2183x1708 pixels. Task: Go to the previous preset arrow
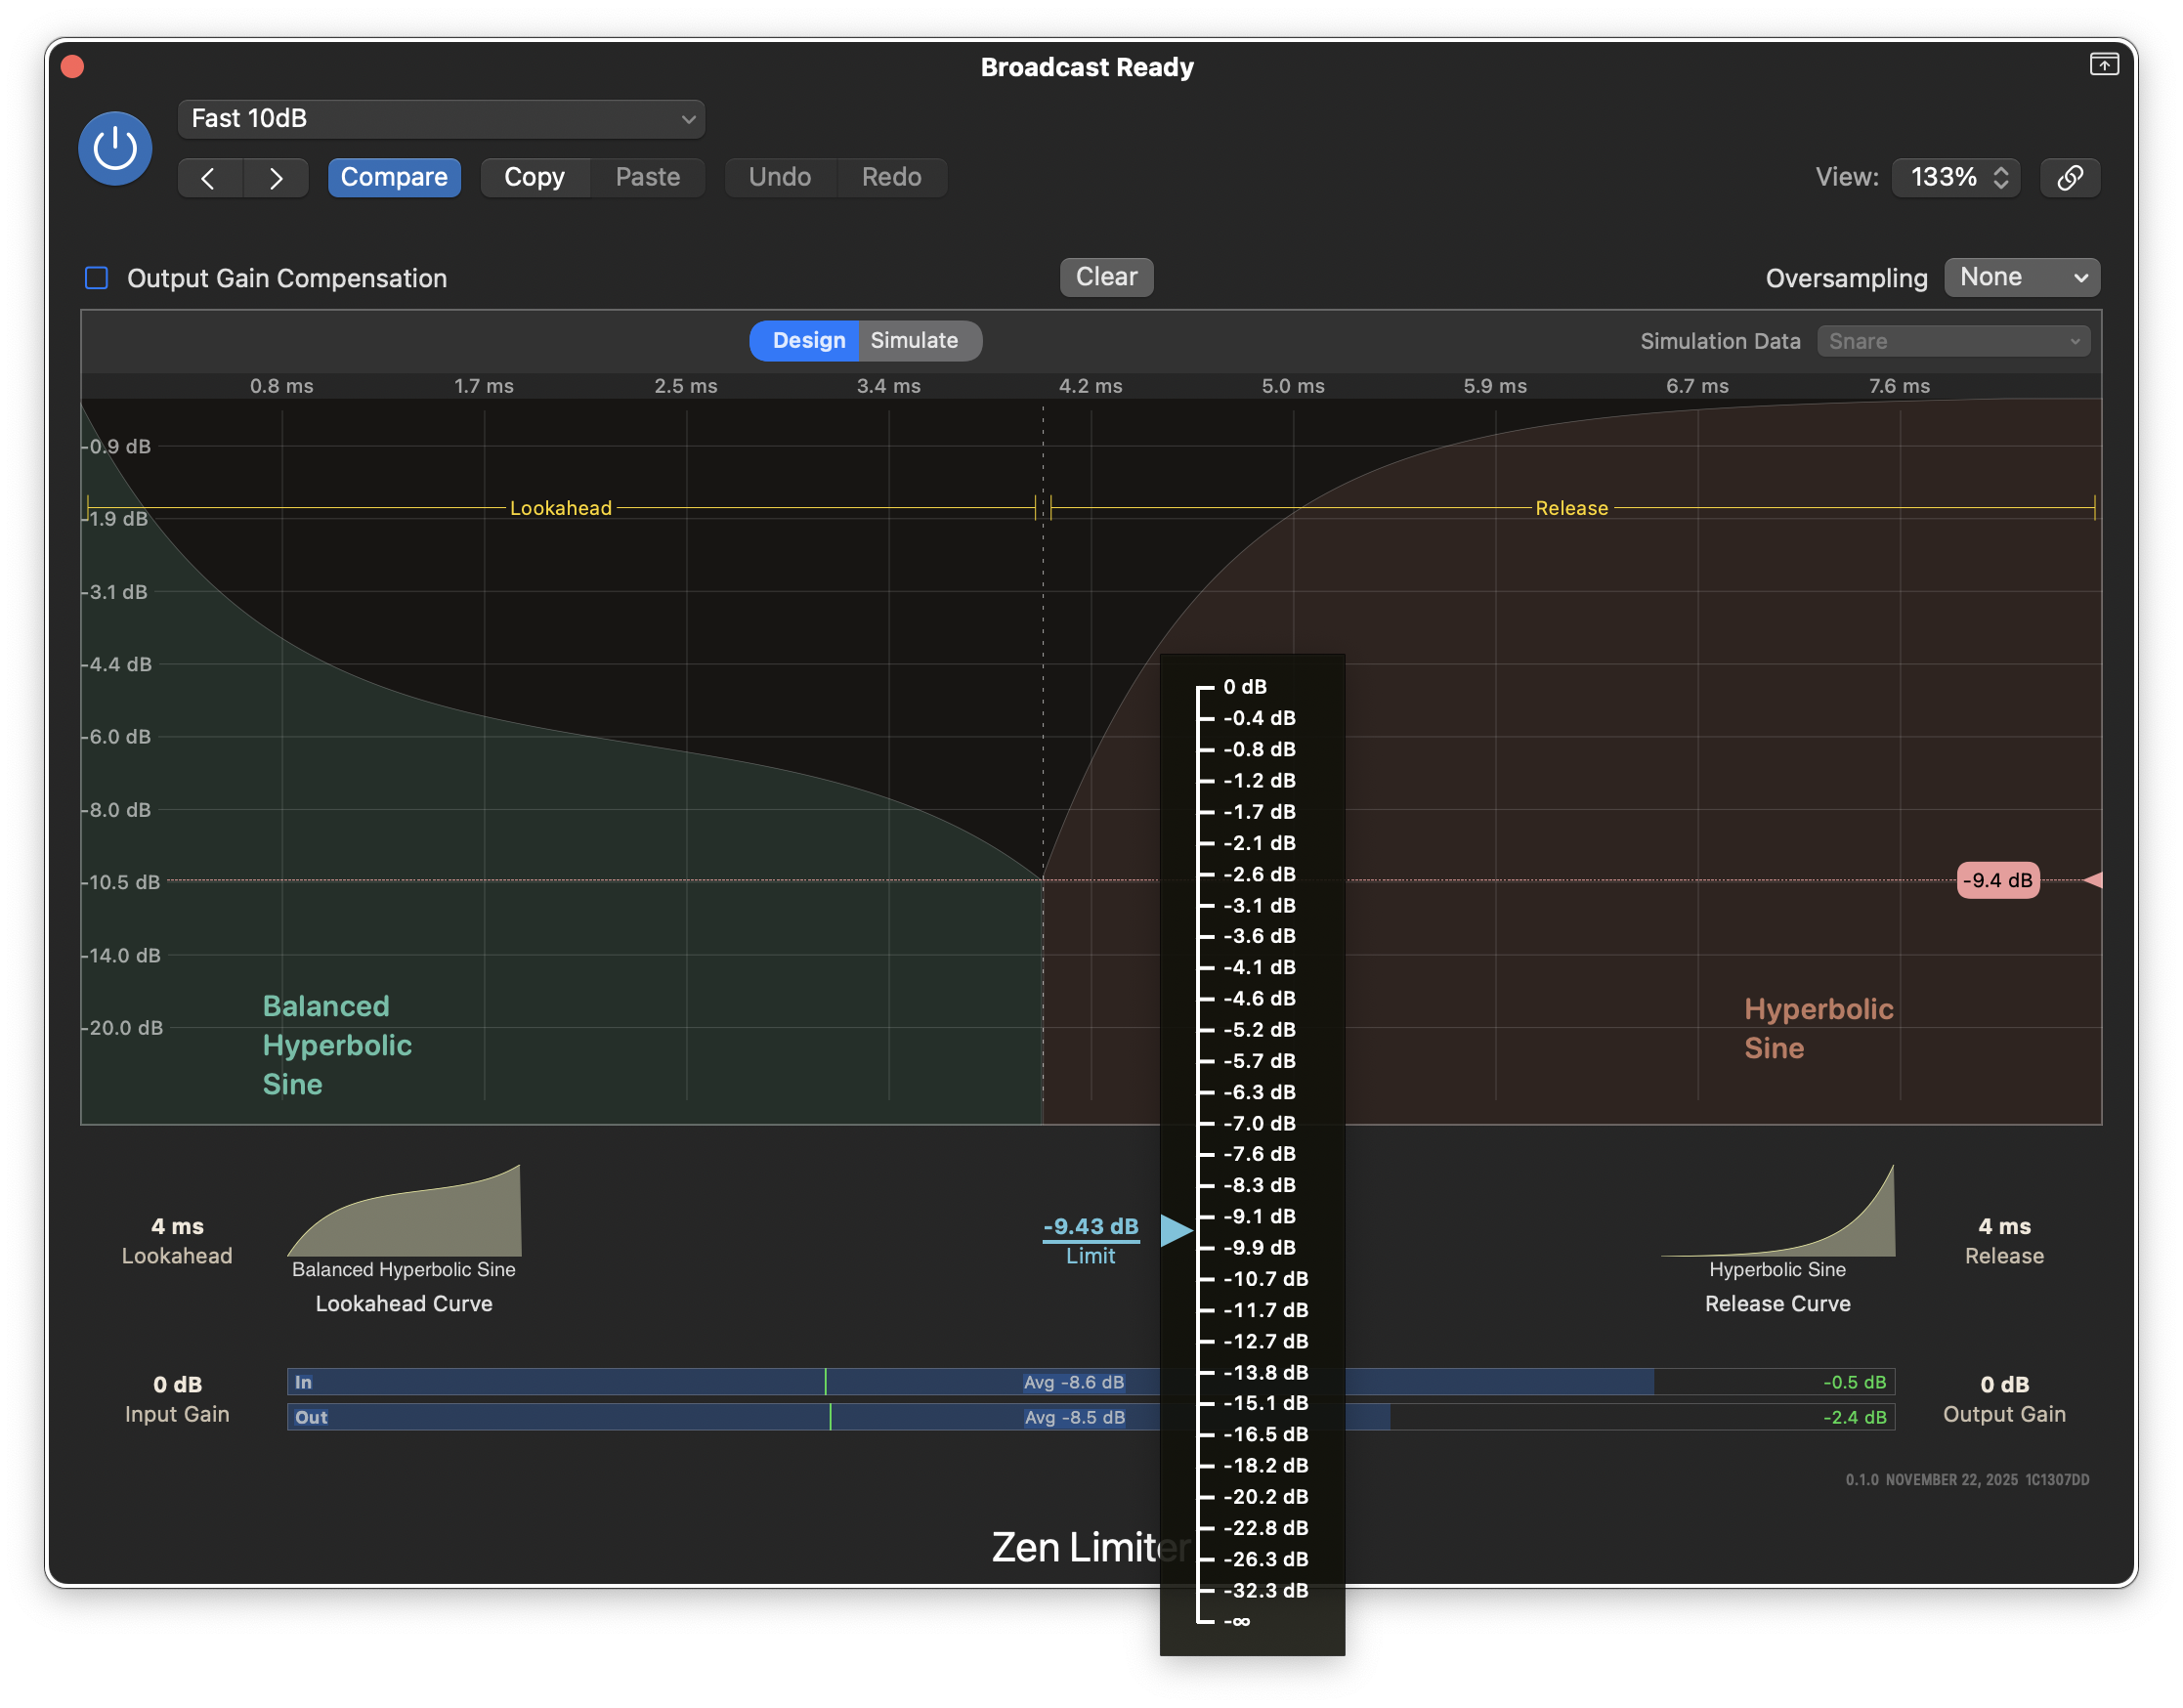(209, 178)
